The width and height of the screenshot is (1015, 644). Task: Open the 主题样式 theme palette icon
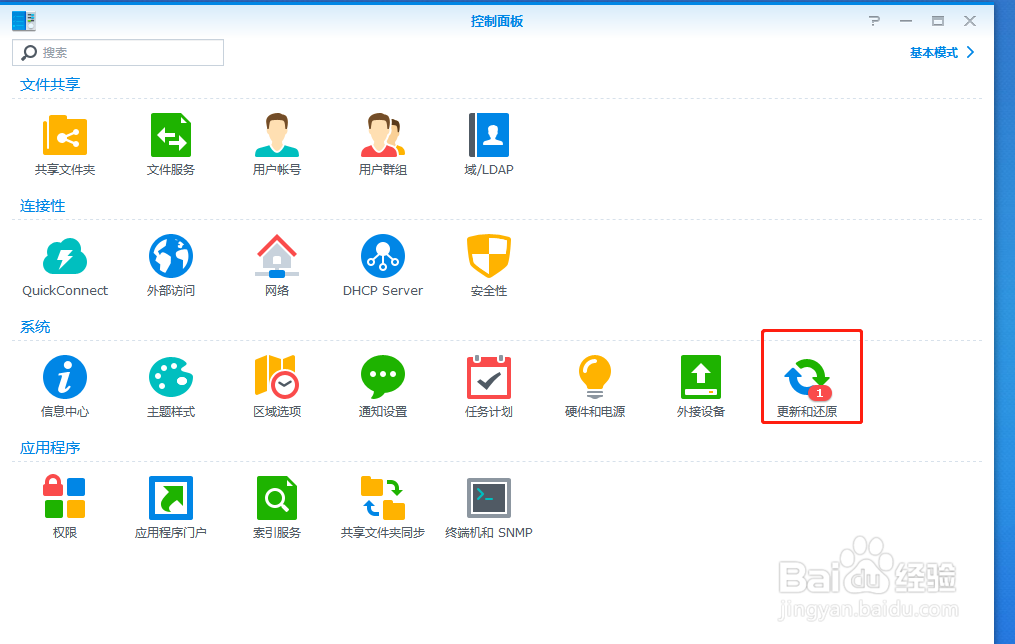pos(171,377)
